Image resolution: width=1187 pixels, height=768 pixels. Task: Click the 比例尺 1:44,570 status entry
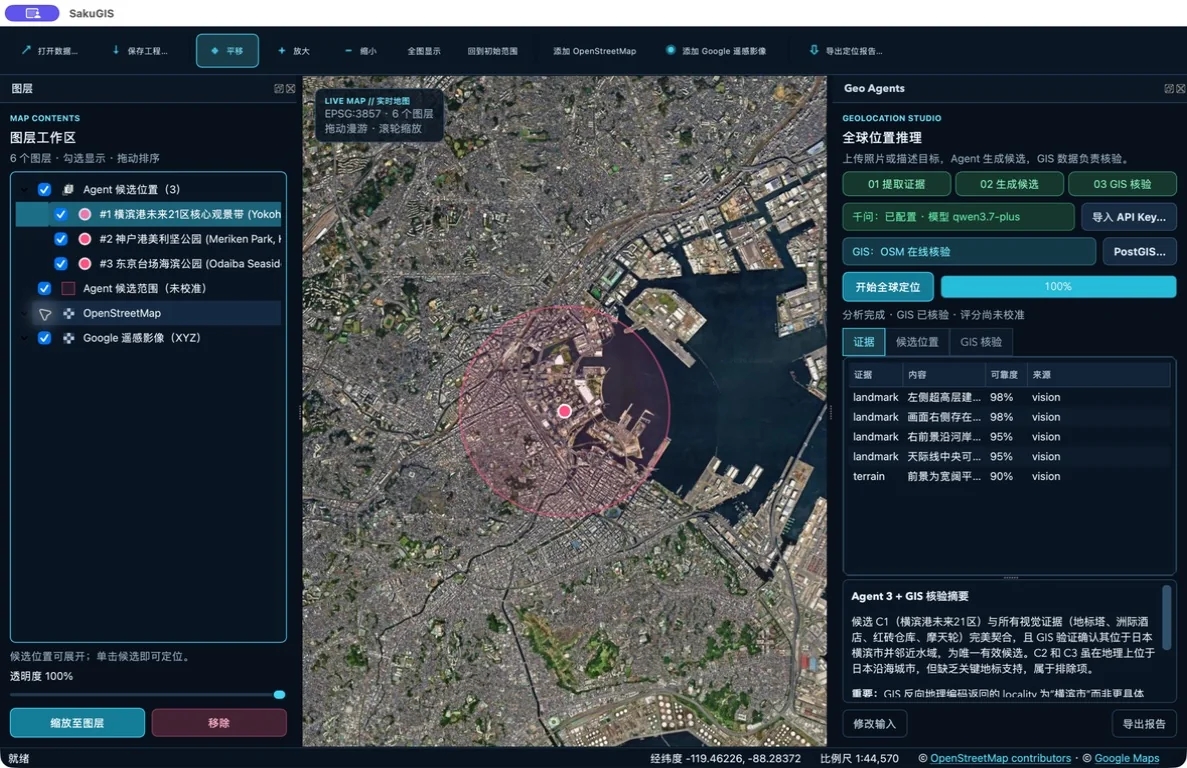tap(859, 758)
